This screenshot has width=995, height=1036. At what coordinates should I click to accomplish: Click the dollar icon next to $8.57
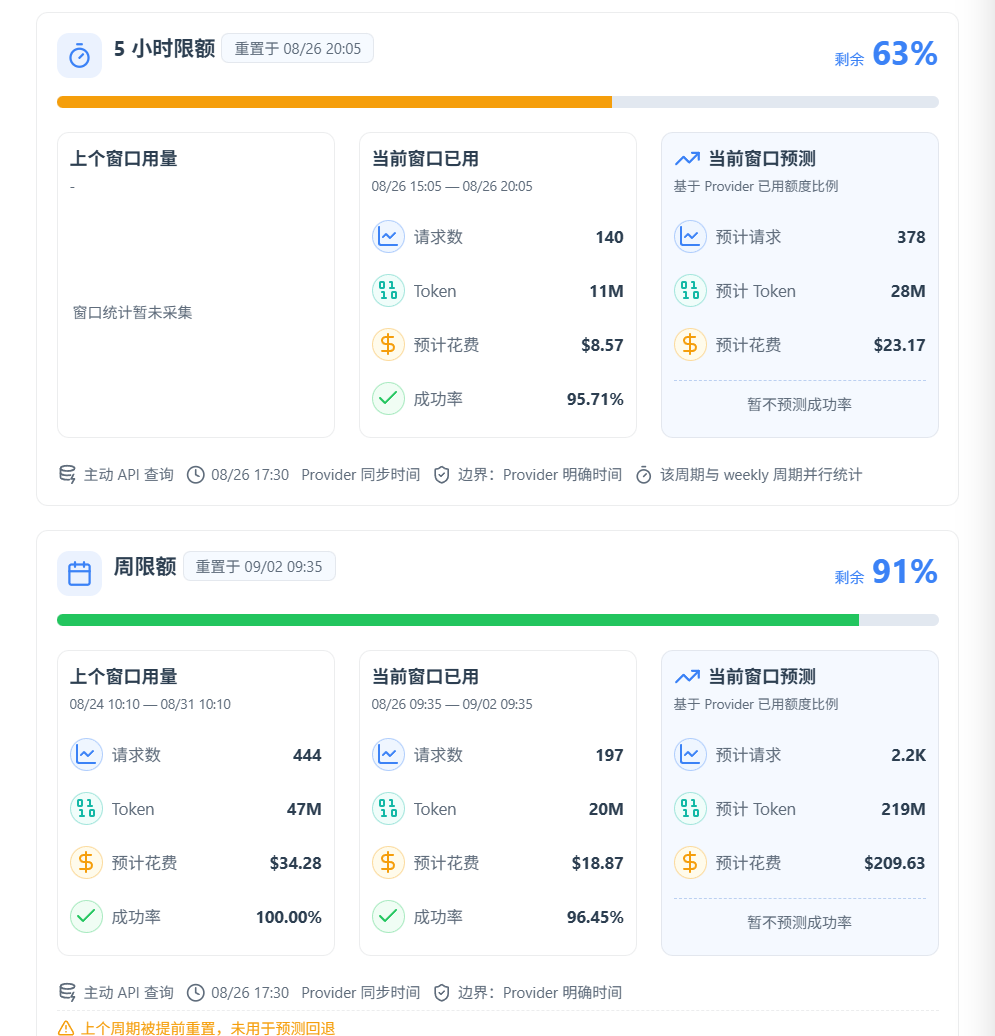coord(388,345)
